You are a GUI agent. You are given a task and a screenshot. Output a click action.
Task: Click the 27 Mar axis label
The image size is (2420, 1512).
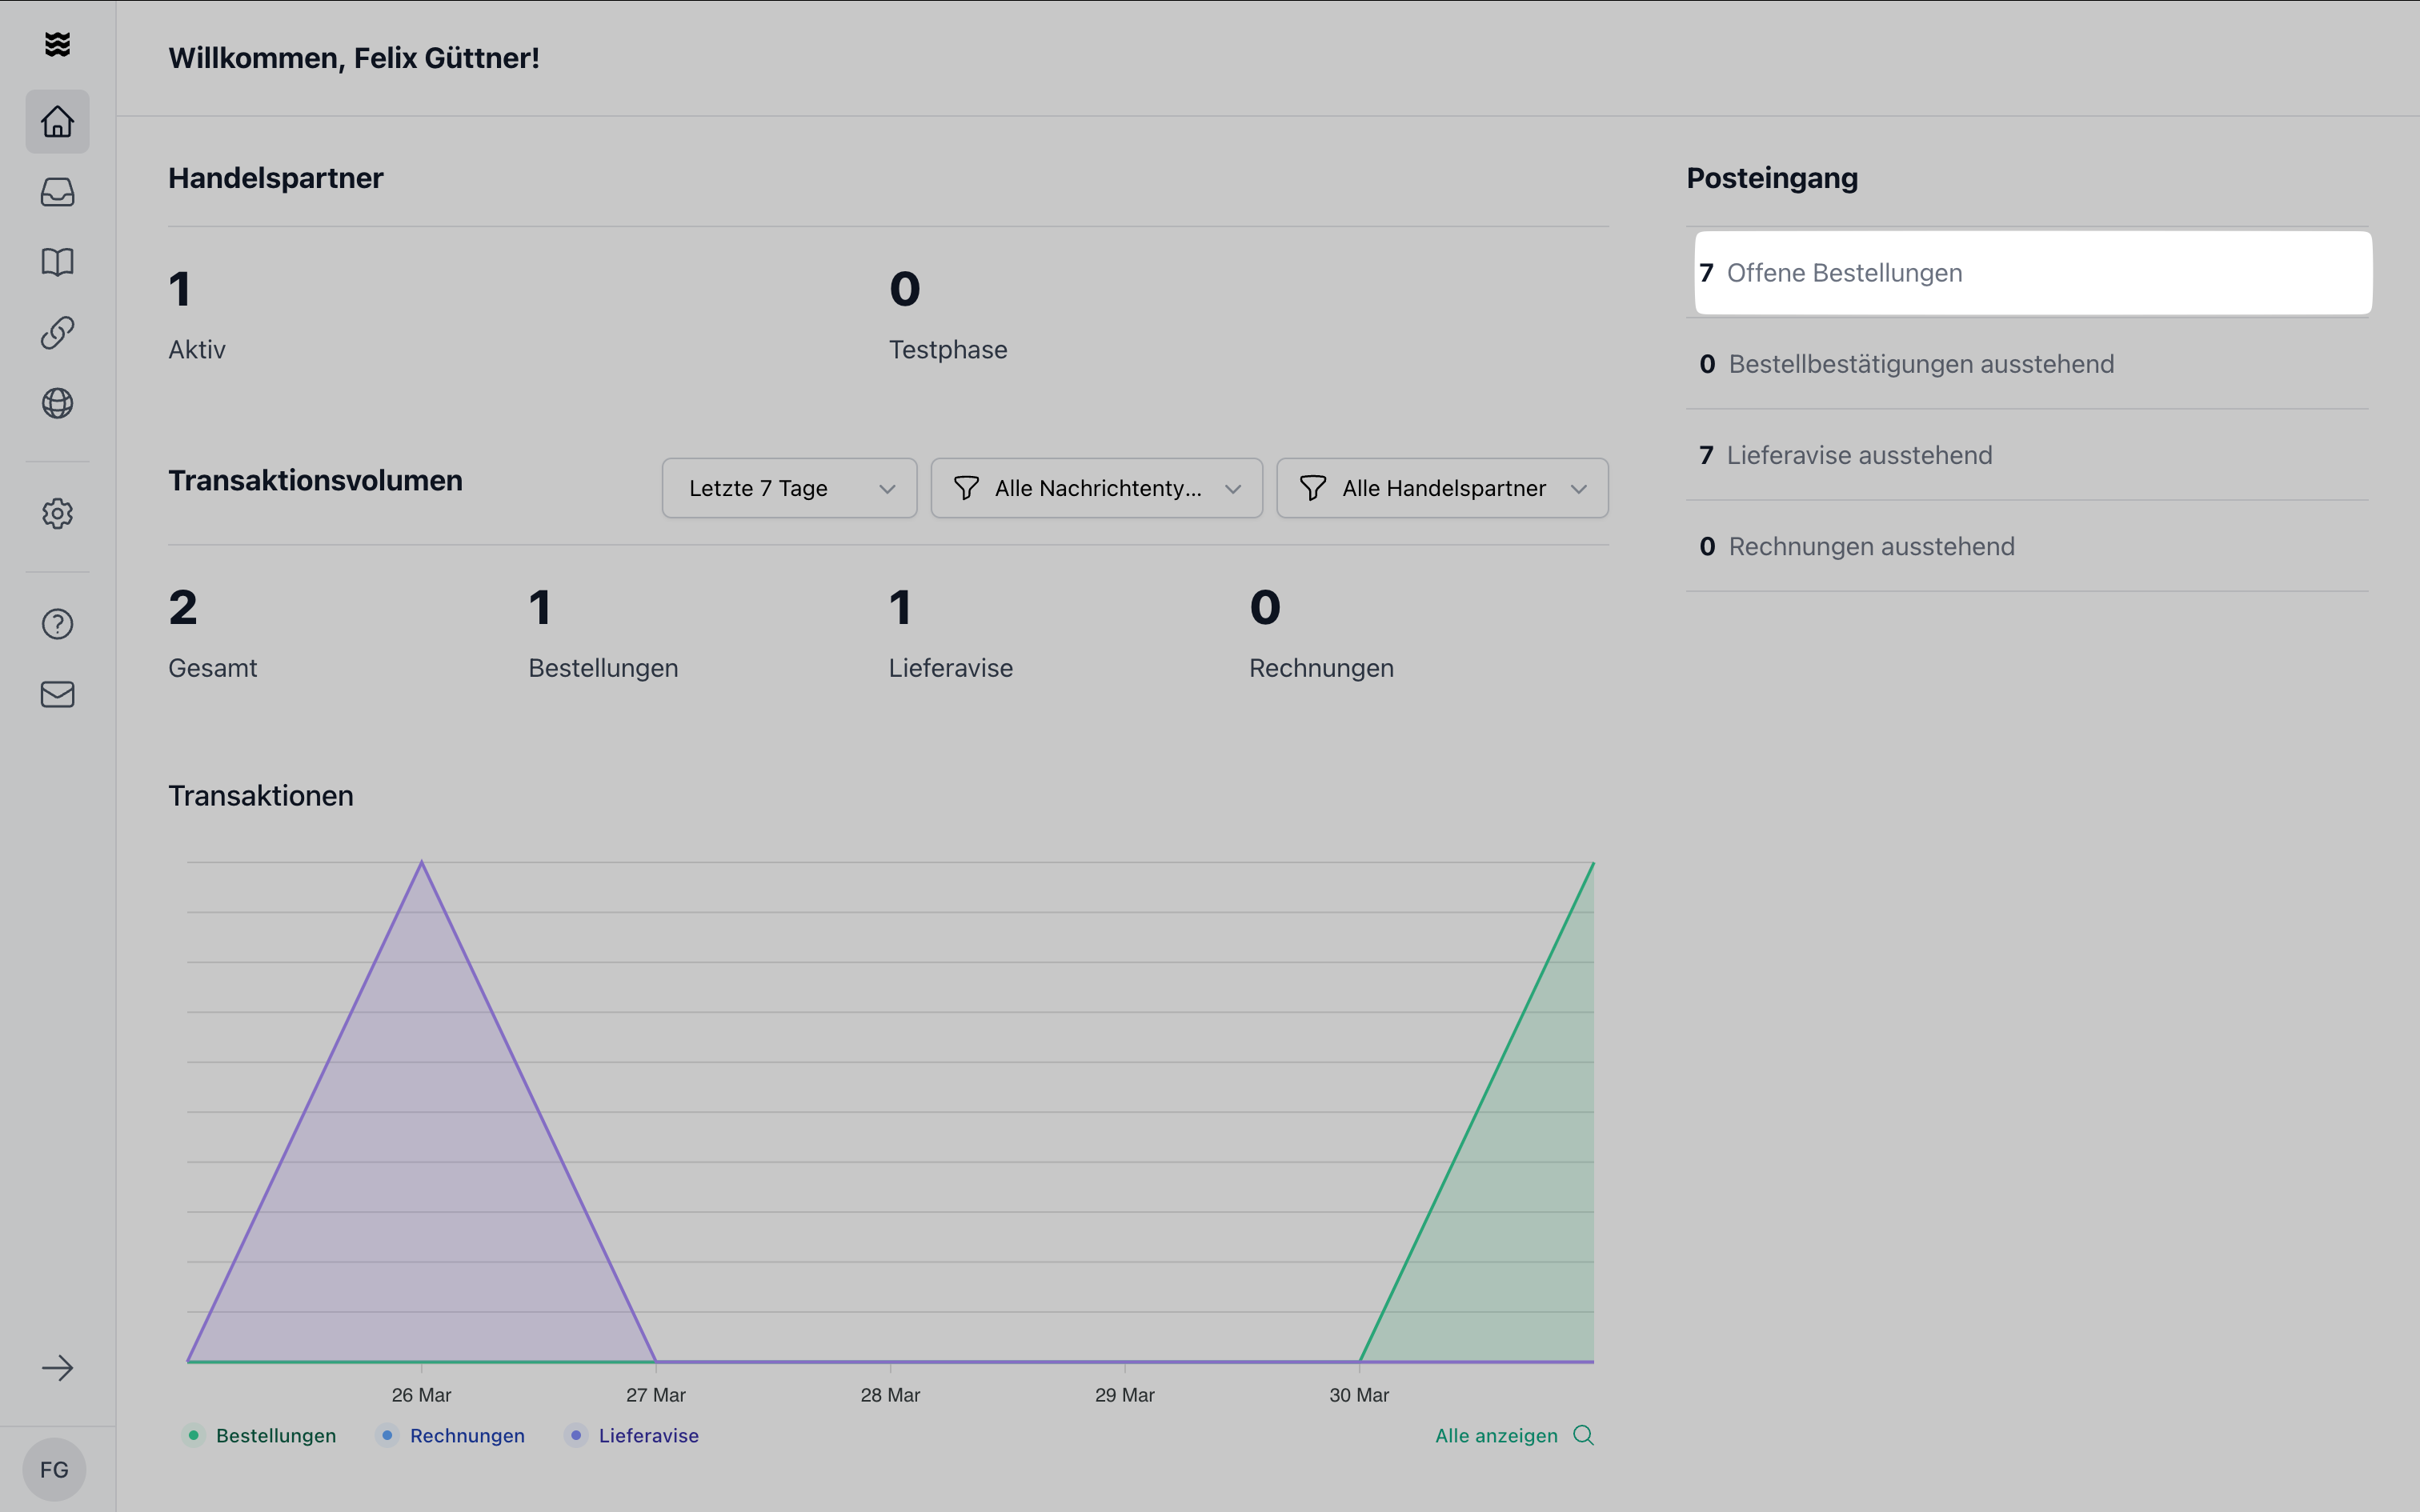[656, 1394]
